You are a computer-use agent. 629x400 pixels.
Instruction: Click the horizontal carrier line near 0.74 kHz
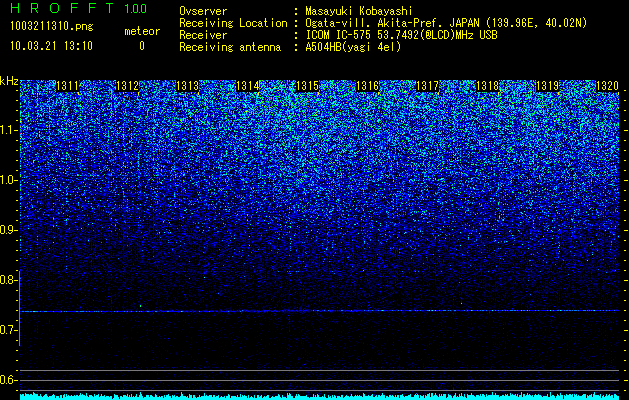pos(319,311)
